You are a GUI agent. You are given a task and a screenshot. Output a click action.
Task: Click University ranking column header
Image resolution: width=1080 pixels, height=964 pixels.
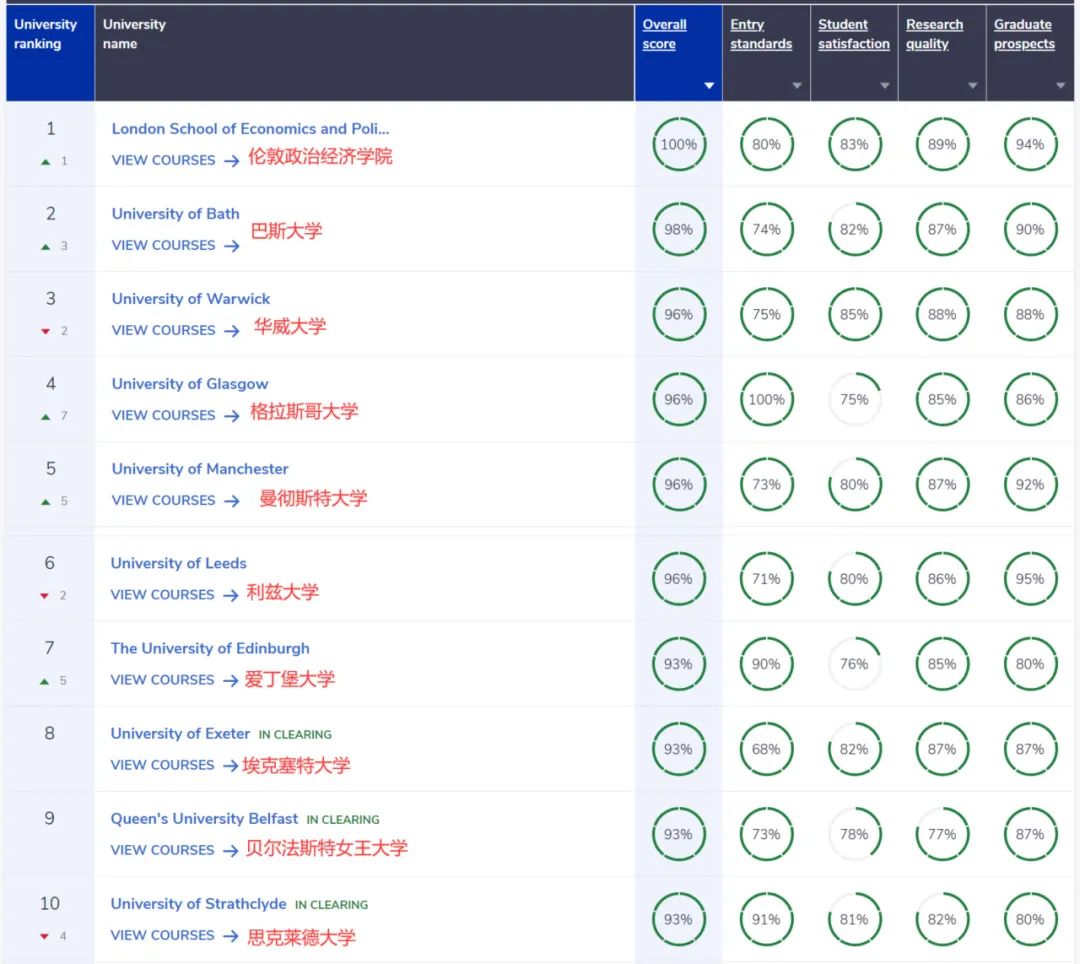pyautogui.click(x=50, y=53)
